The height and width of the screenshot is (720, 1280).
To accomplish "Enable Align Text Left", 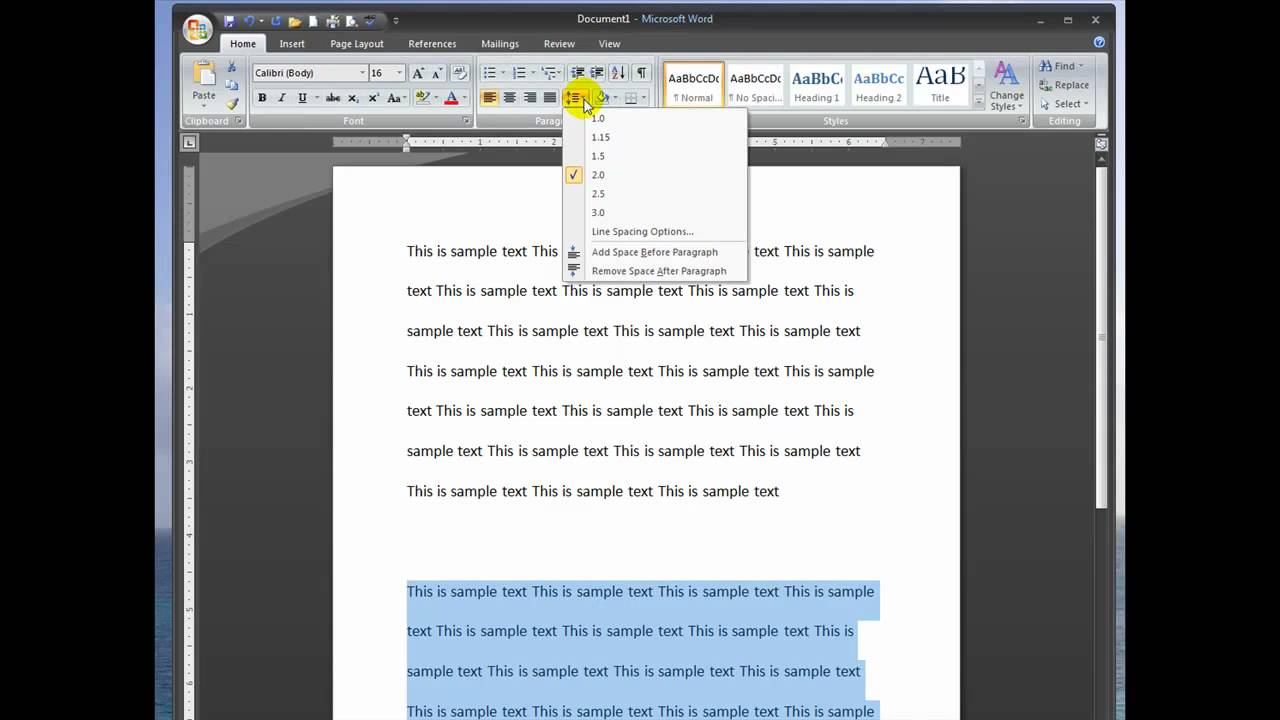I will (490, 98).
